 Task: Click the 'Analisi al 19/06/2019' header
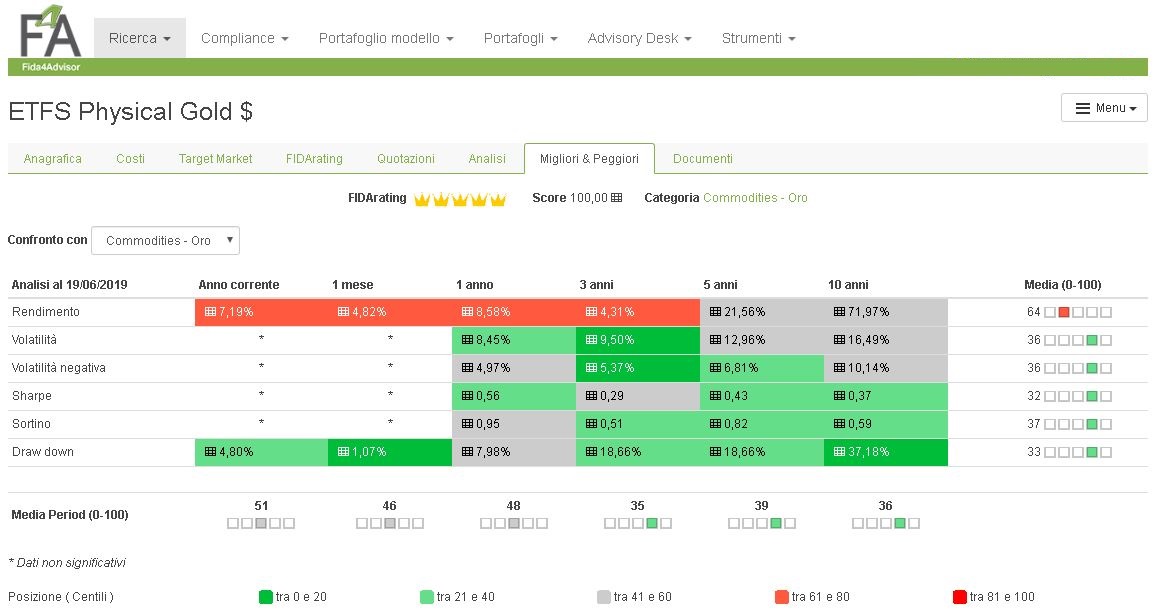(x=69, y=285)
